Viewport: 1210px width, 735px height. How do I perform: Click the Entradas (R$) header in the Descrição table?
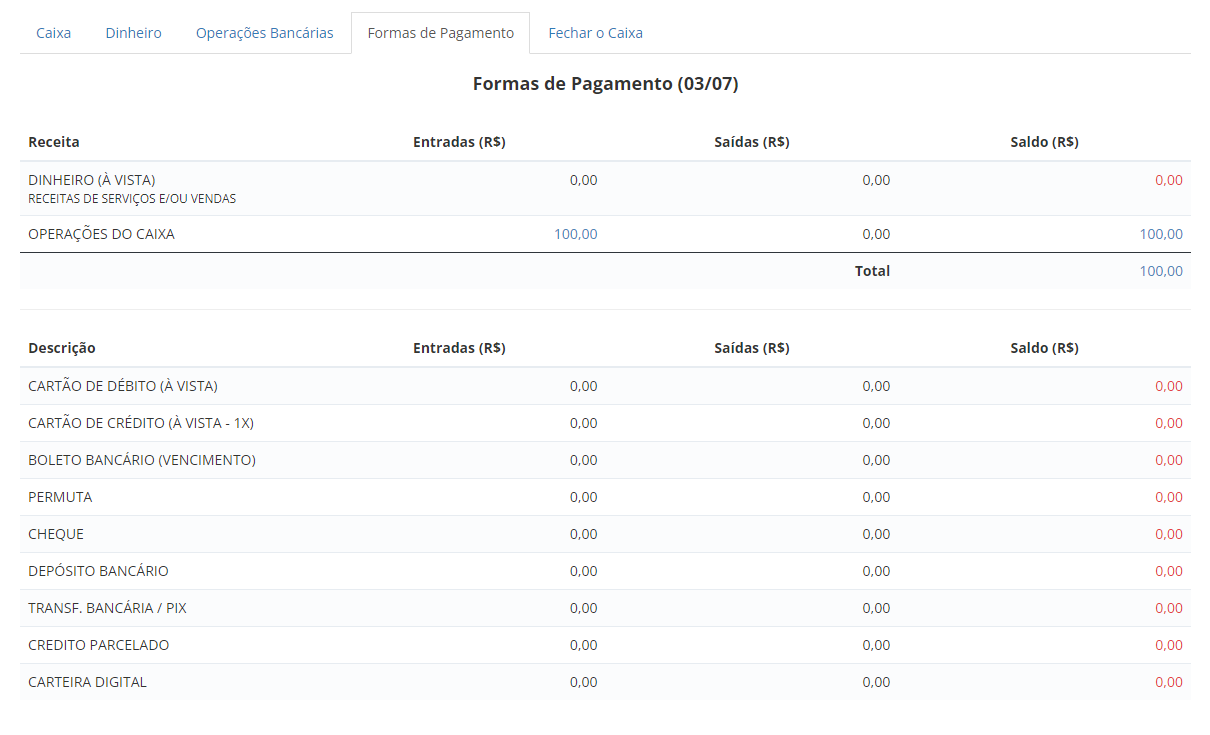tap(459, 348)
